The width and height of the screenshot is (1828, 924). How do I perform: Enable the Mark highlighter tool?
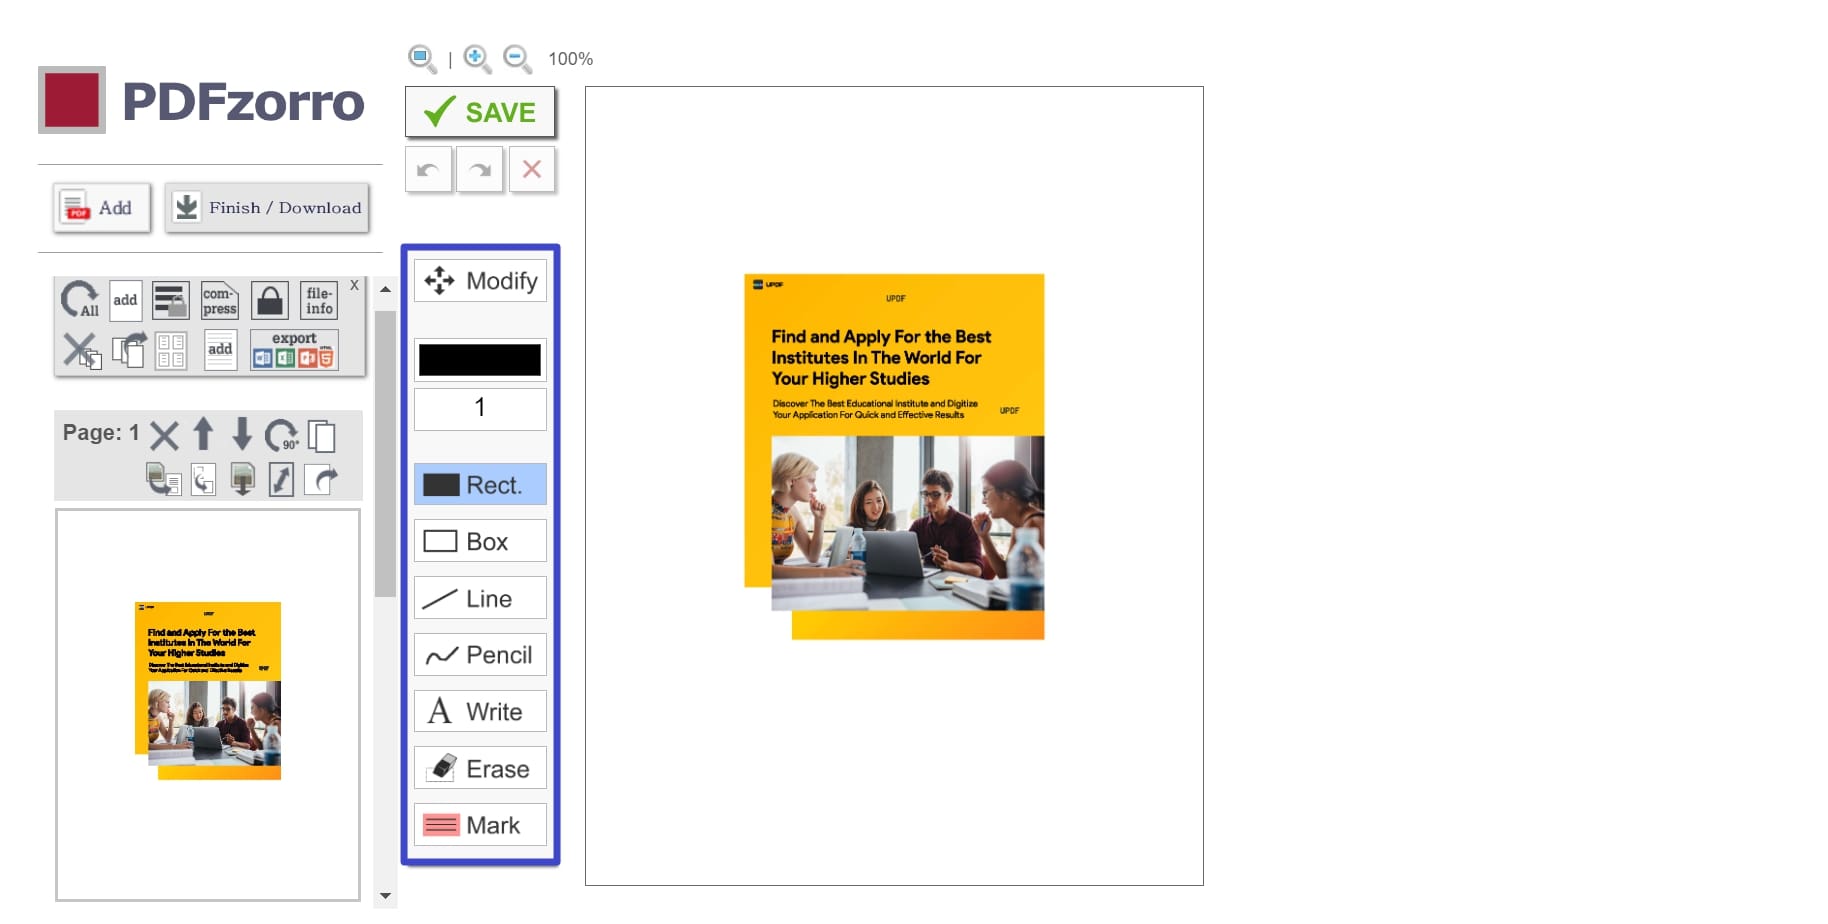pyautogui.click(x=479, y=824)
